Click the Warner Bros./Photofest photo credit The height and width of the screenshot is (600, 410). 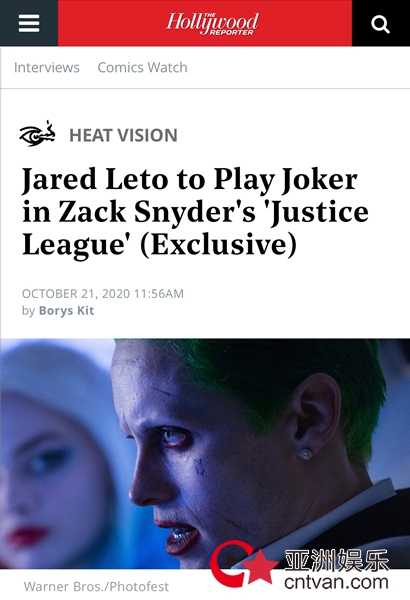96,587
